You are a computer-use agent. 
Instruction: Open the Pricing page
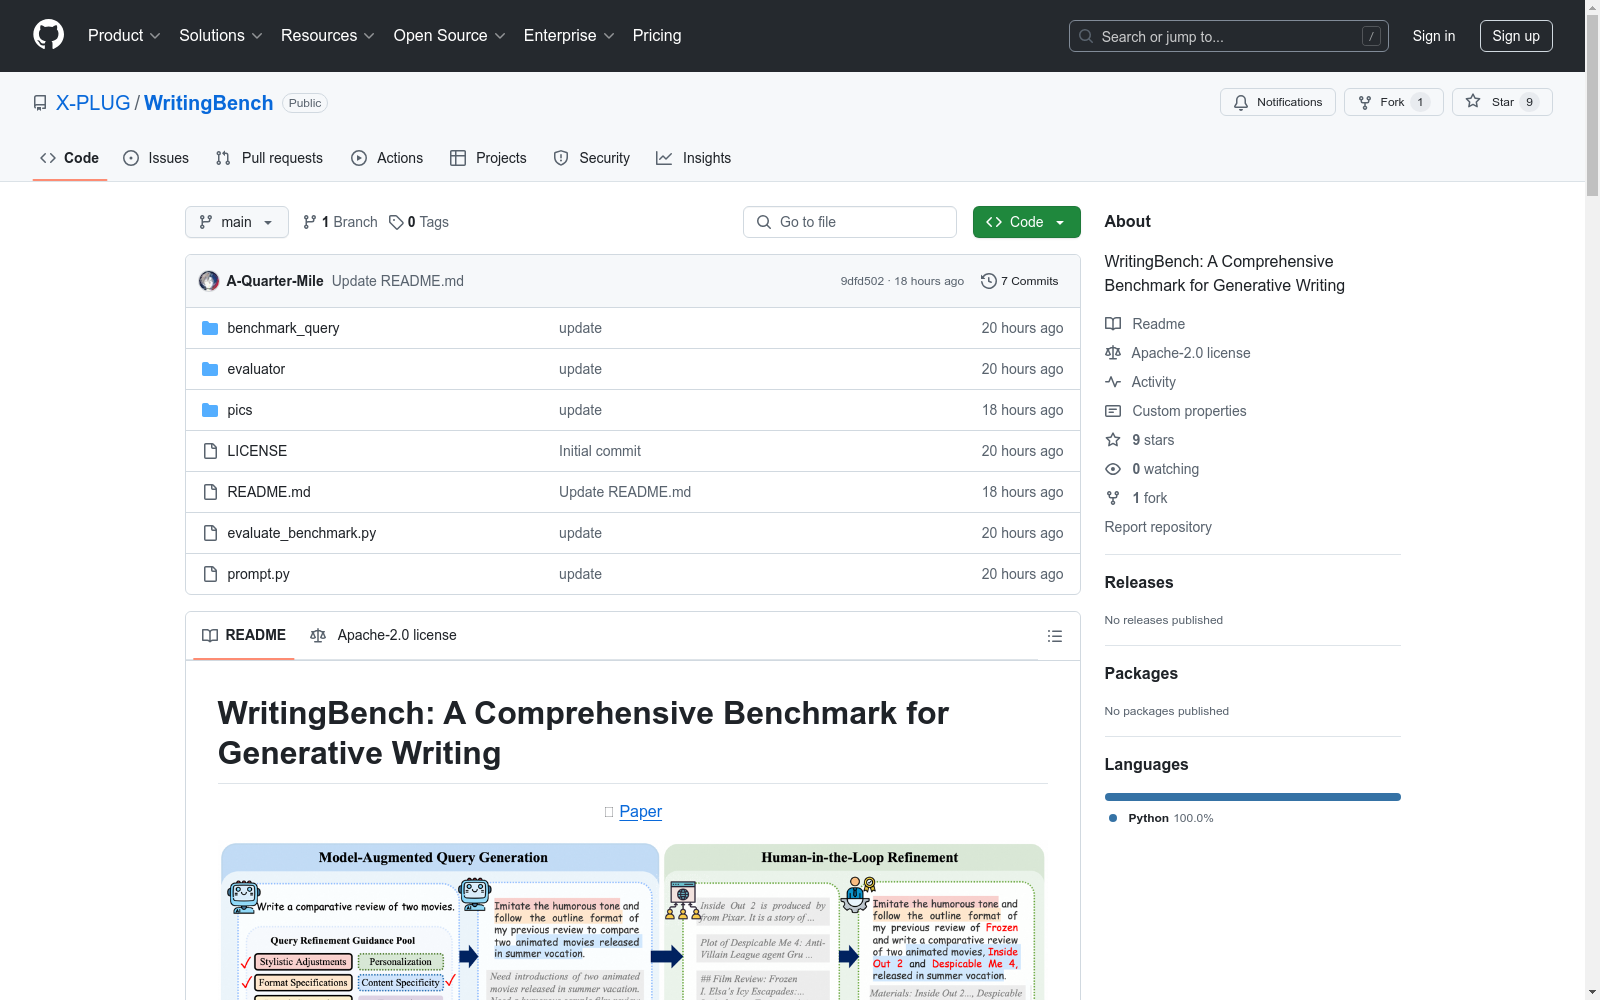(x=657, y=35)
